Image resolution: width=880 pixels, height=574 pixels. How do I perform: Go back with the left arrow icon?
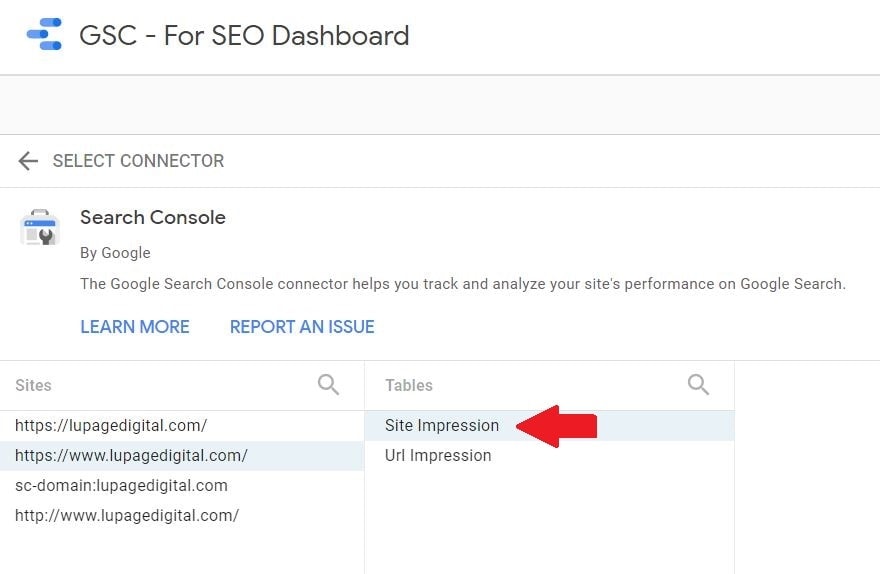click(x=28, y=161)
